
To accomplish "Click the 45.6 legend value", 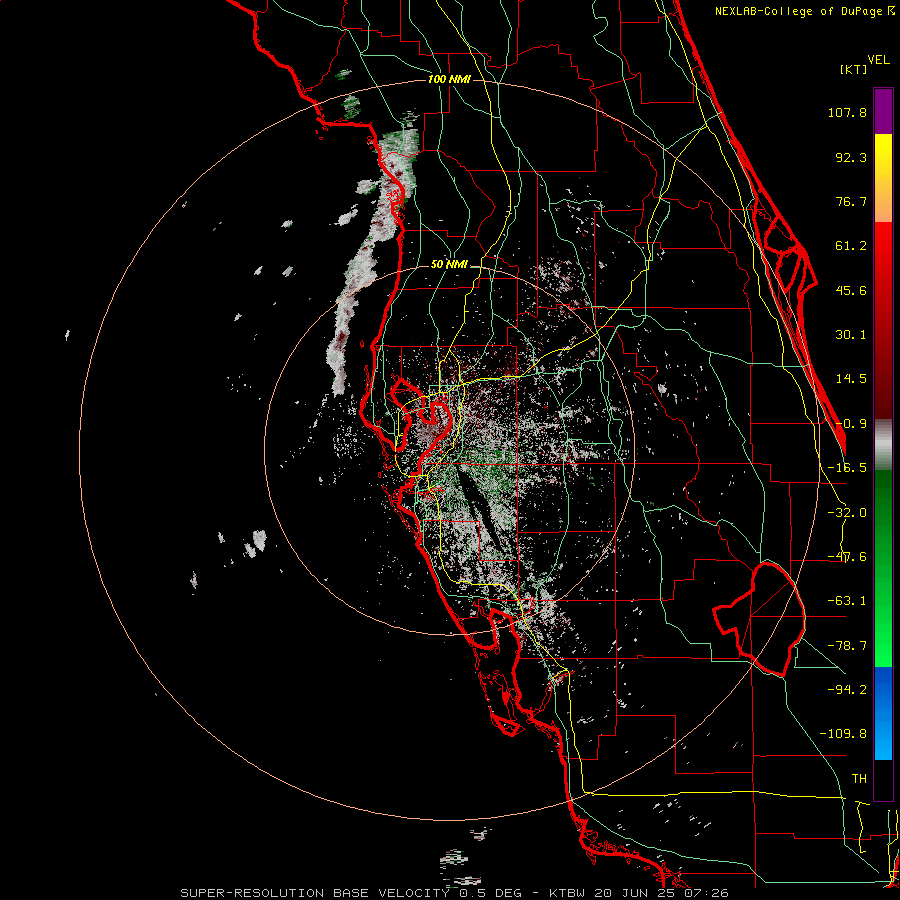I will tap(851, 290).
